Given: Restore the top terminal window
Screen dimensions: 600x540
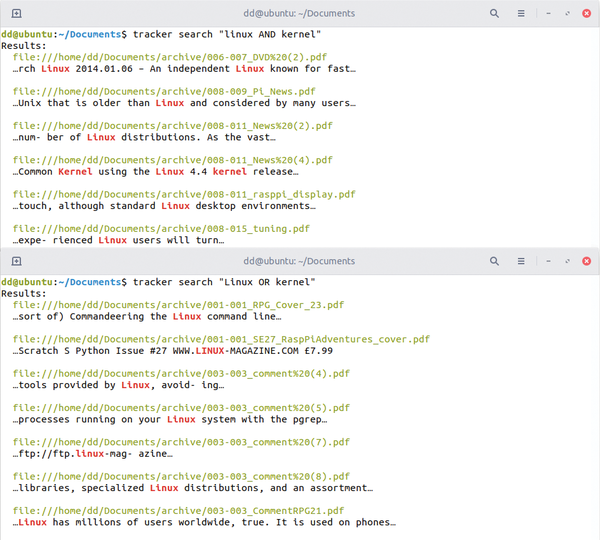Looking at the screenshot, I should [x=567, y=13].
